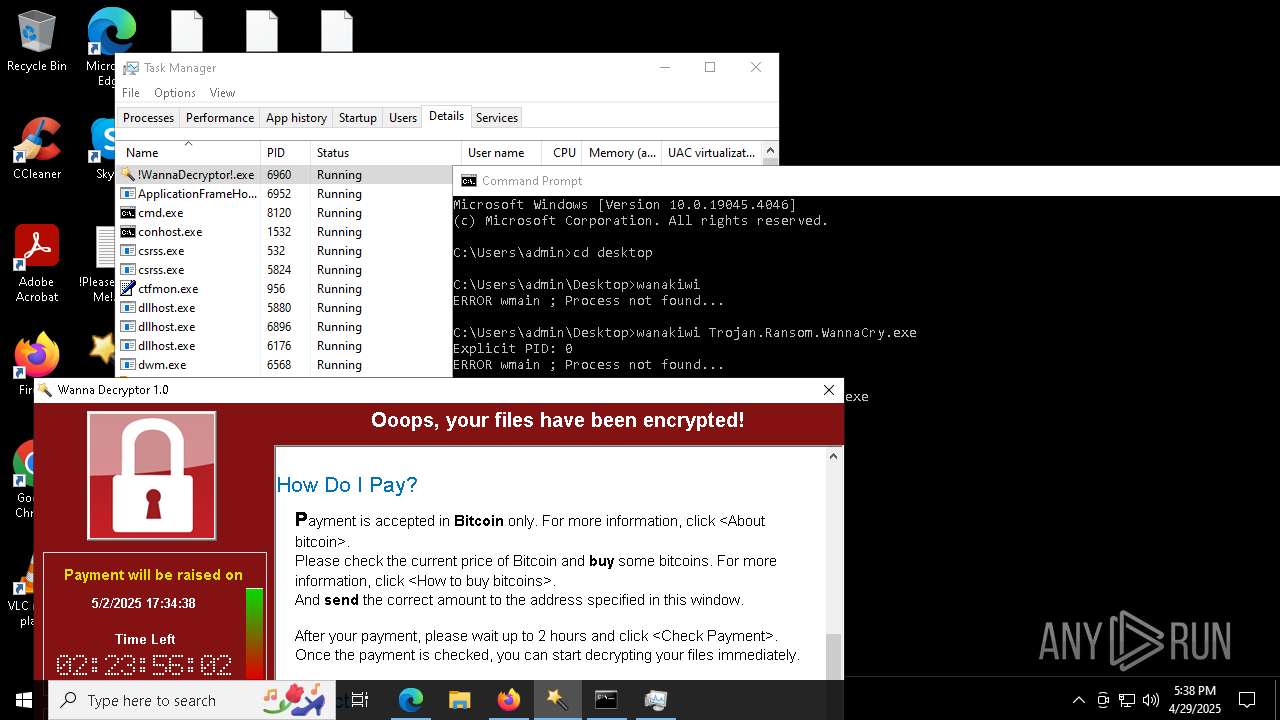The height and width of the screenshot is (720, 1280).
Task: Sort processes by the PID column
Action: 285,153
